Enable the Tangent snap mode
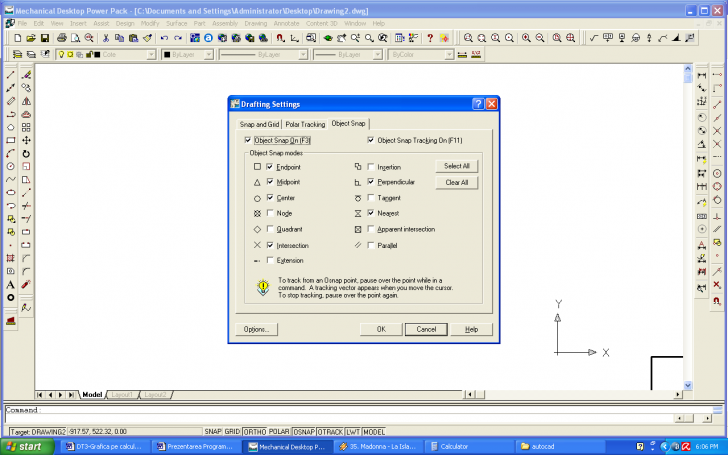 pos(371,198)
